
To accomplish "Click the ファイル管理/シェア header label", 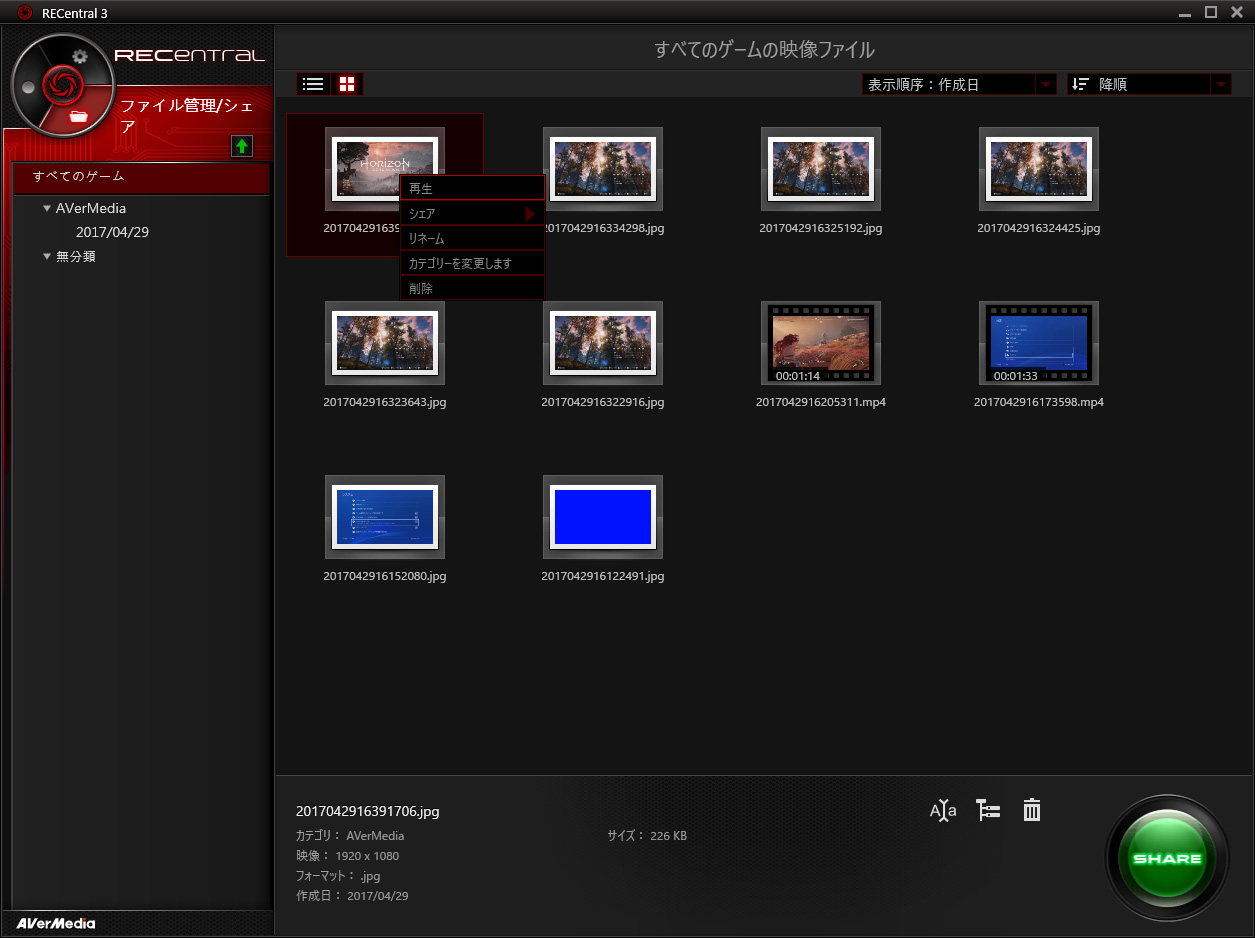I will click(186, 116).
